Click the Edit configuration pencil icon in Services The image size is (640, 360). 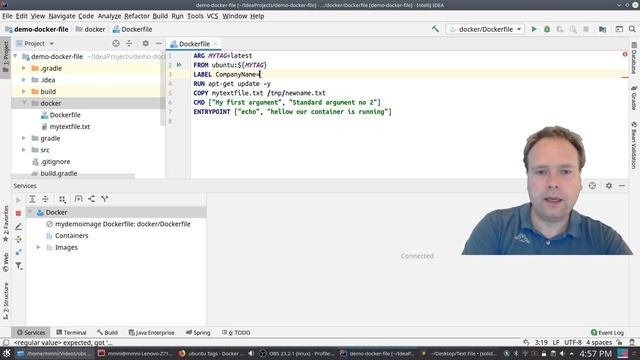(x=18, y=226)
